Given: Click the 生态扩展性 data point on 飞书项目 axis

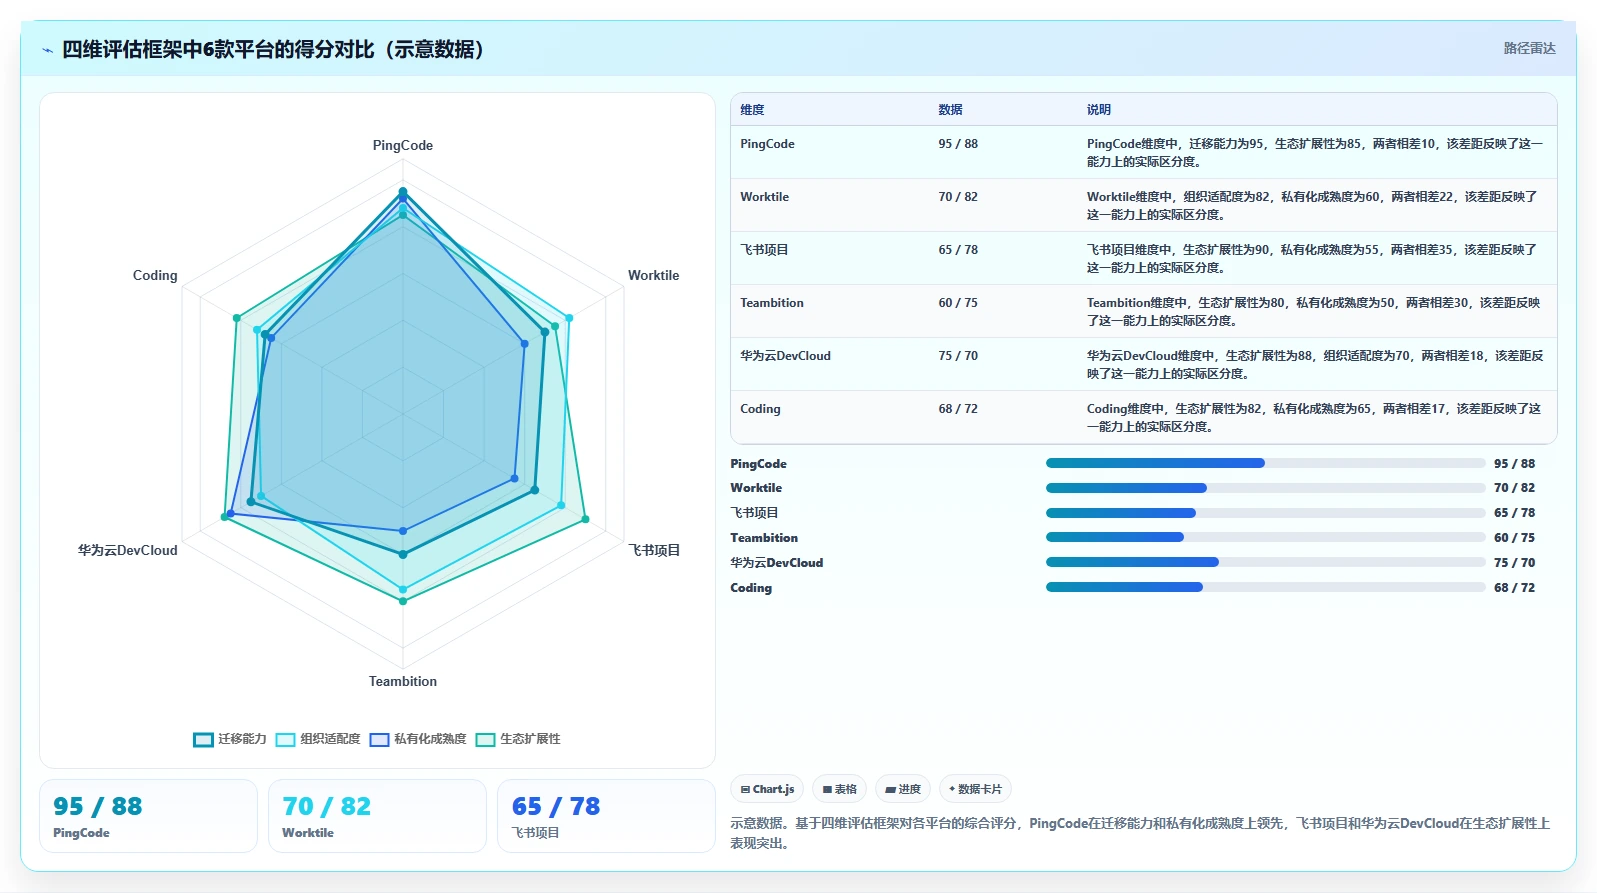Looking at the screenshot, I should point(585,519).
